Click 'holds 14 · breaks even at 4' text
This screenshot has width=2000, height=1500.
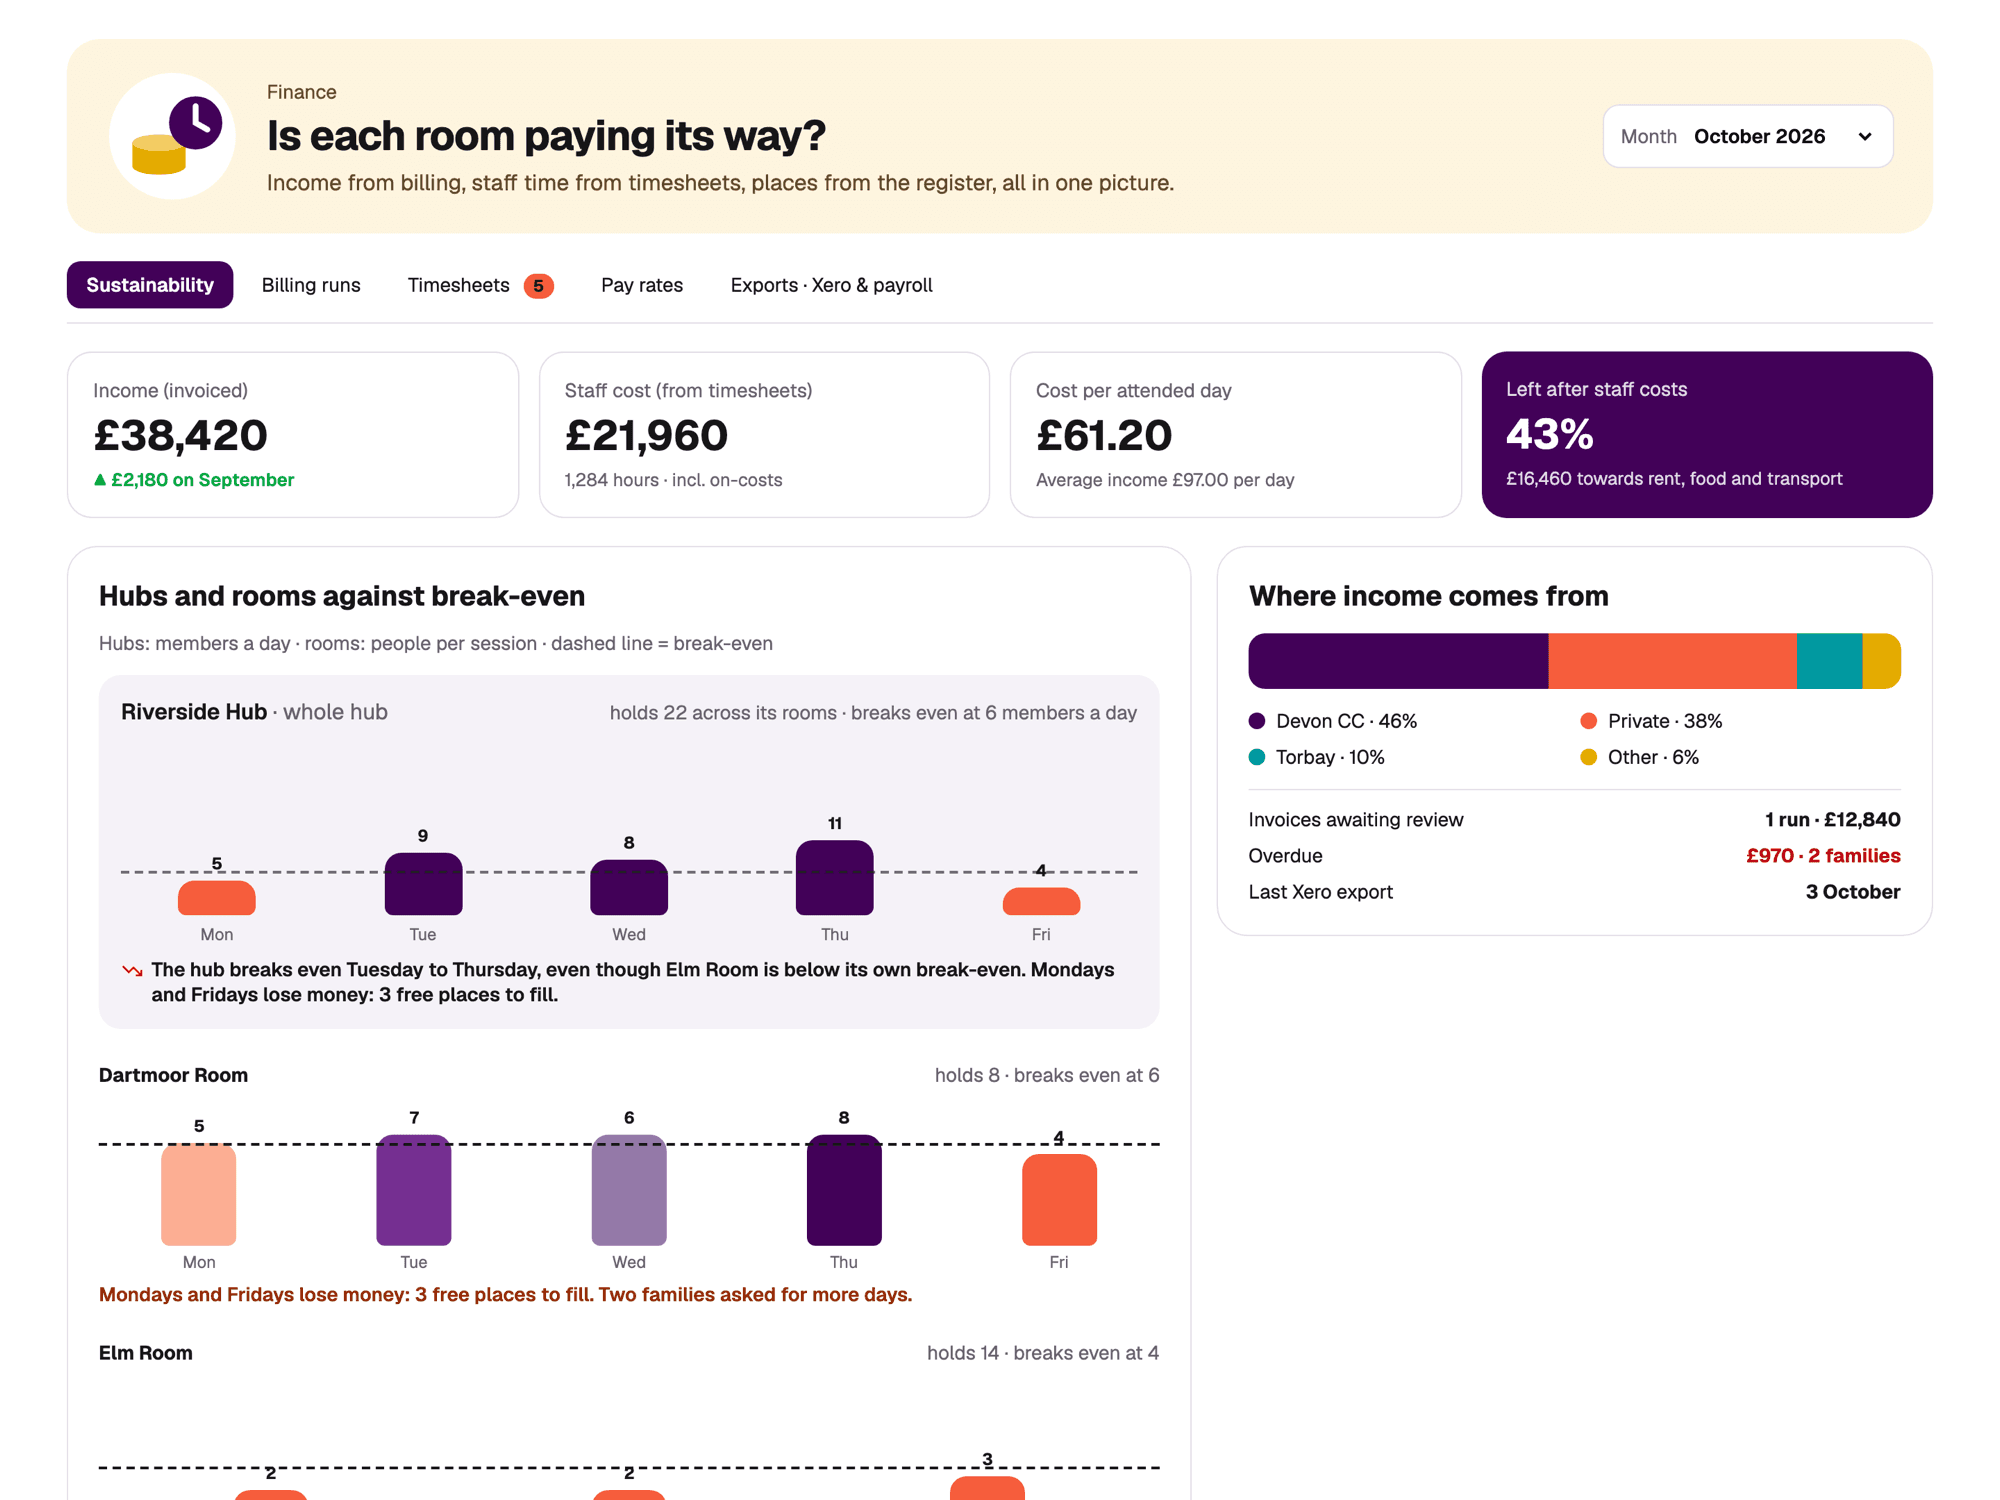click(x=1043, y=1353)
